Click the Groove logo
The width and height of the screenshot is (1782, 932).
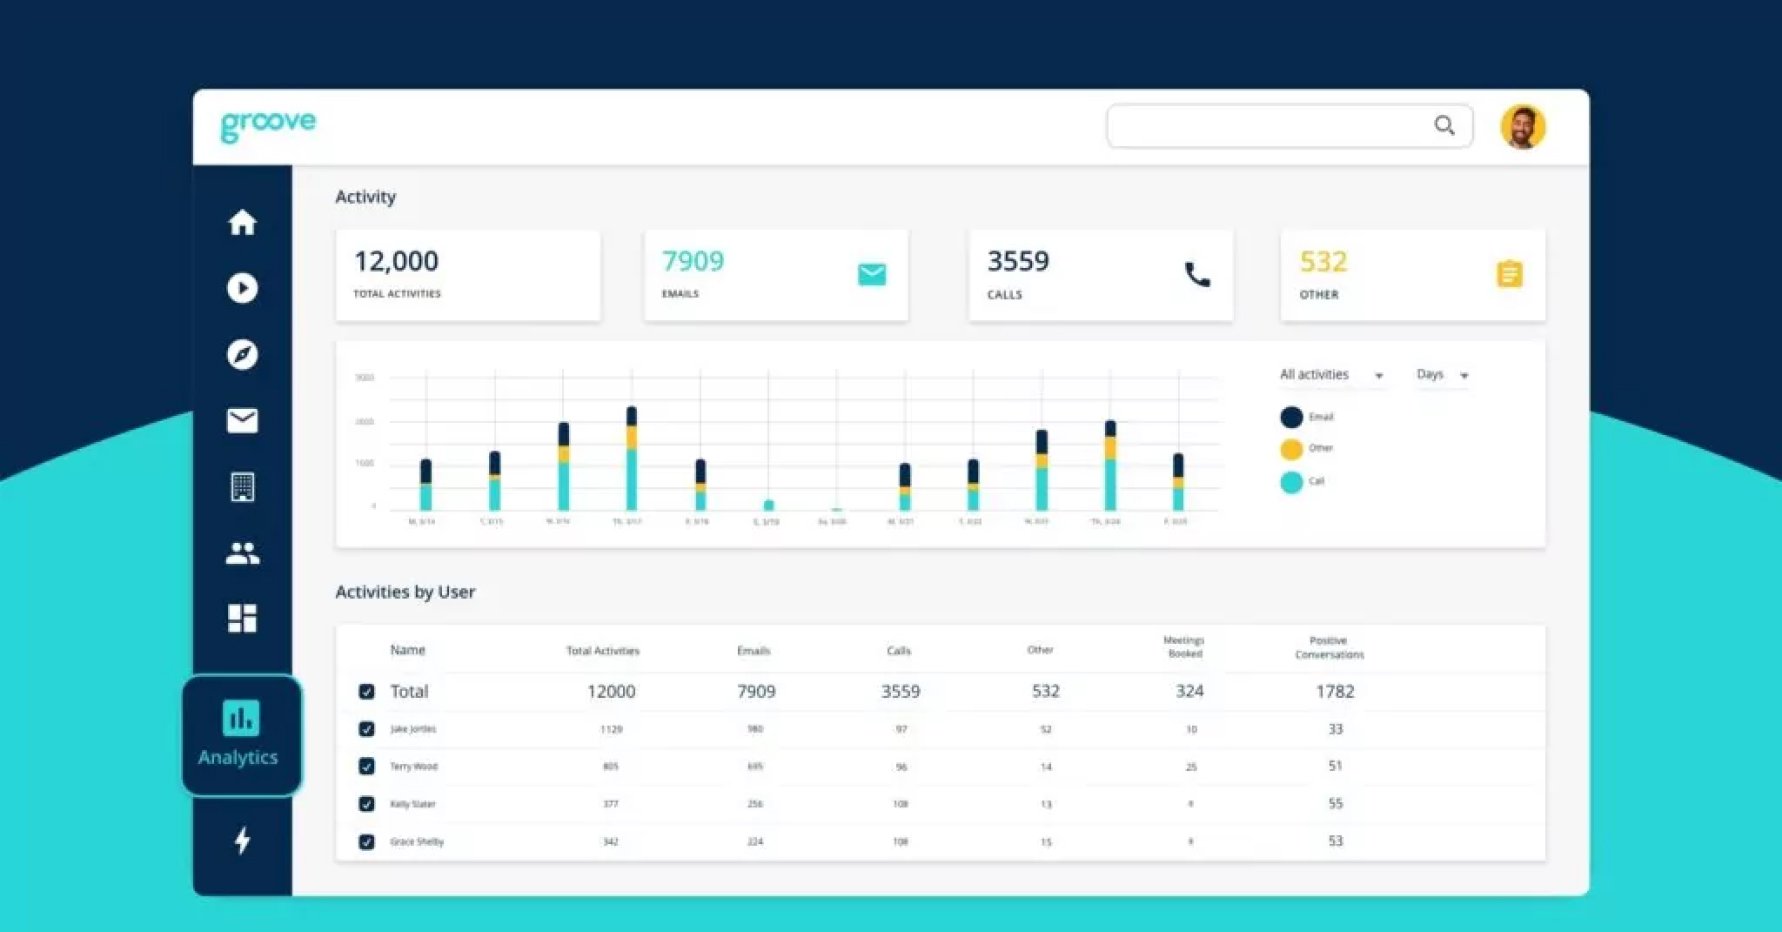click(x=266, y=122)
